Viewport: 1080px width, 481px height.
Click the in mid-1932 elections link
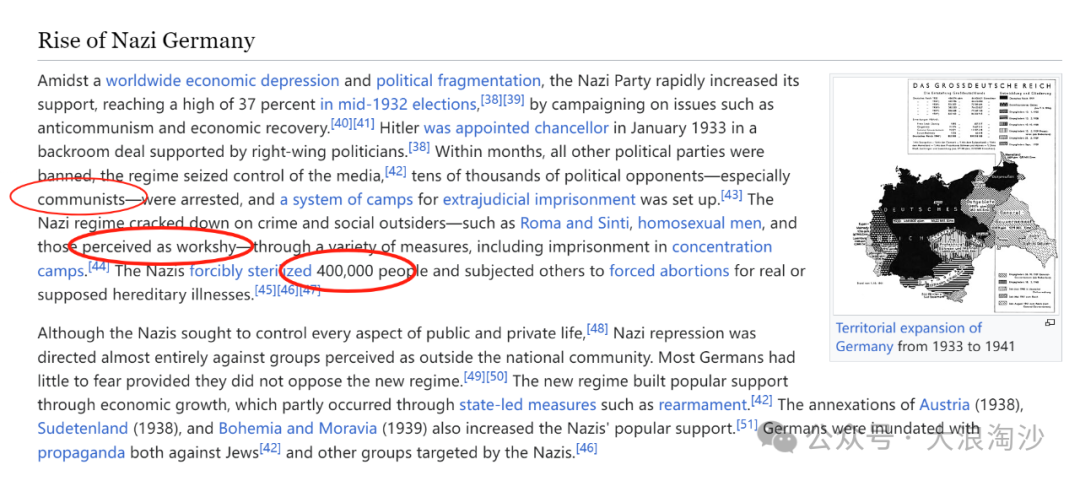pyautogui.click(x=398, y=105)
